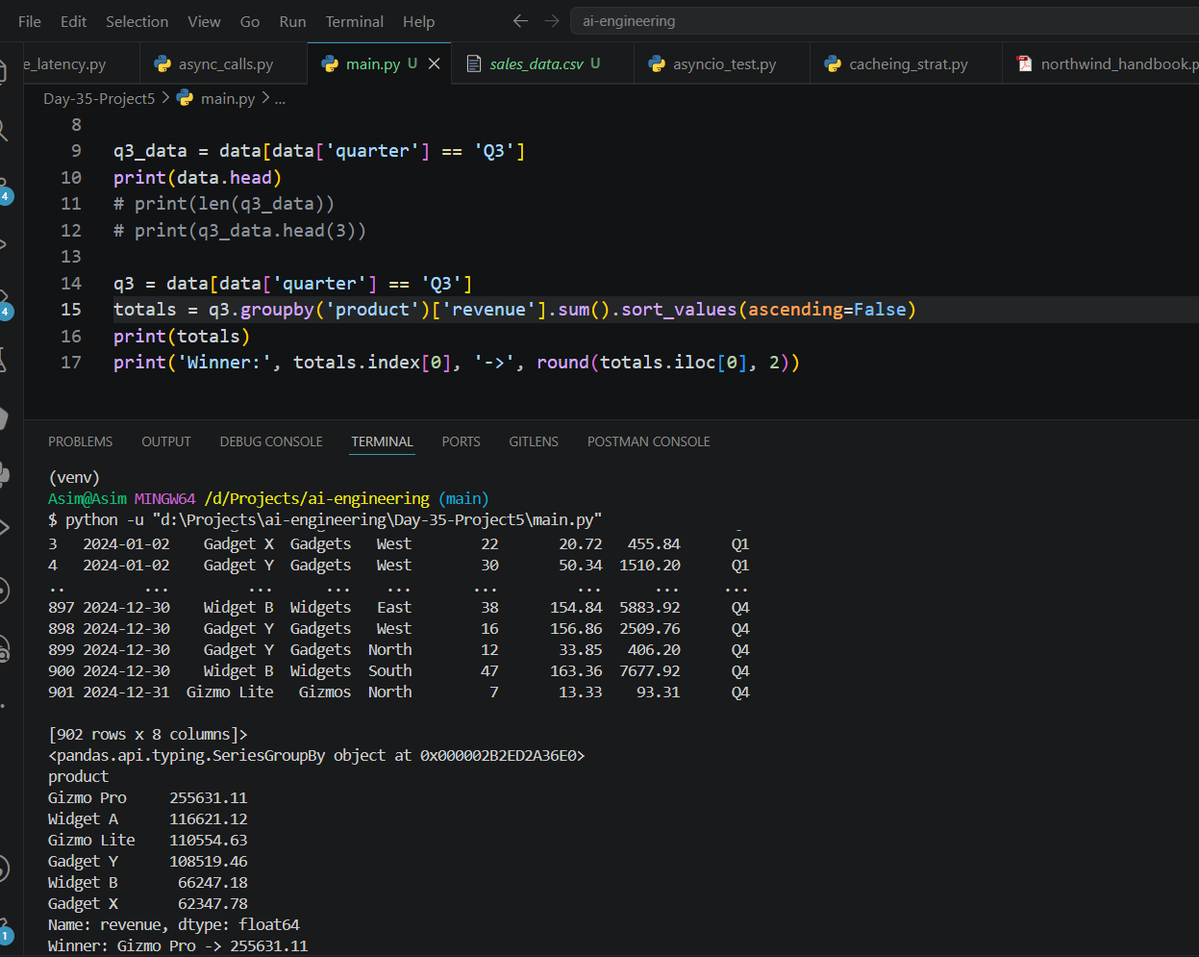
Task: Open the GITLENS panel tab
Action: (533, 442)
